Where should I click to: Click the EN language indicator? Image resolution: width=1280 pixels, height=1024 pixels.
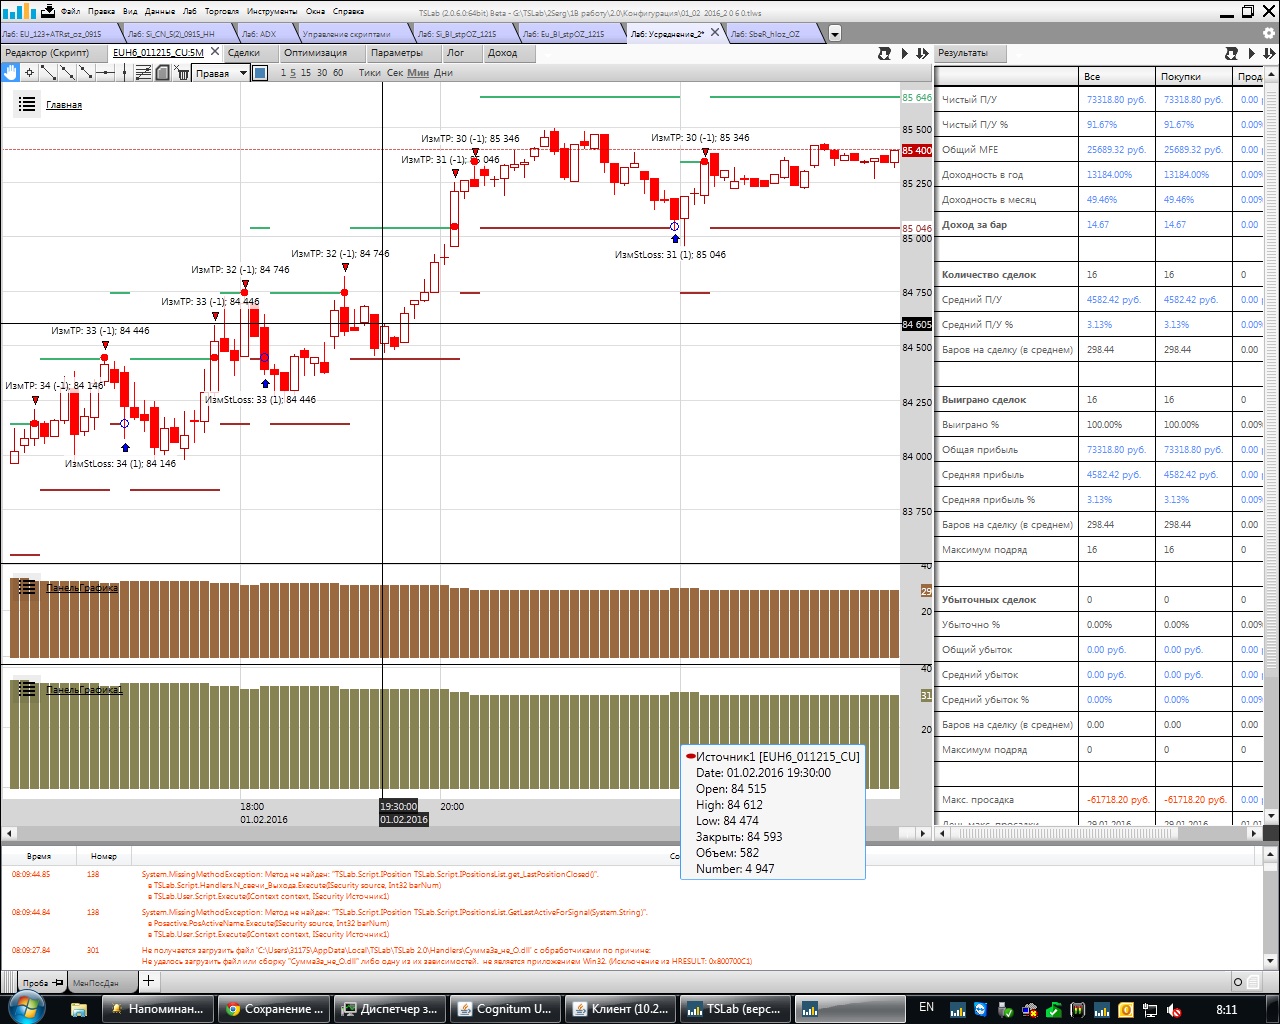click(926, 1008)
